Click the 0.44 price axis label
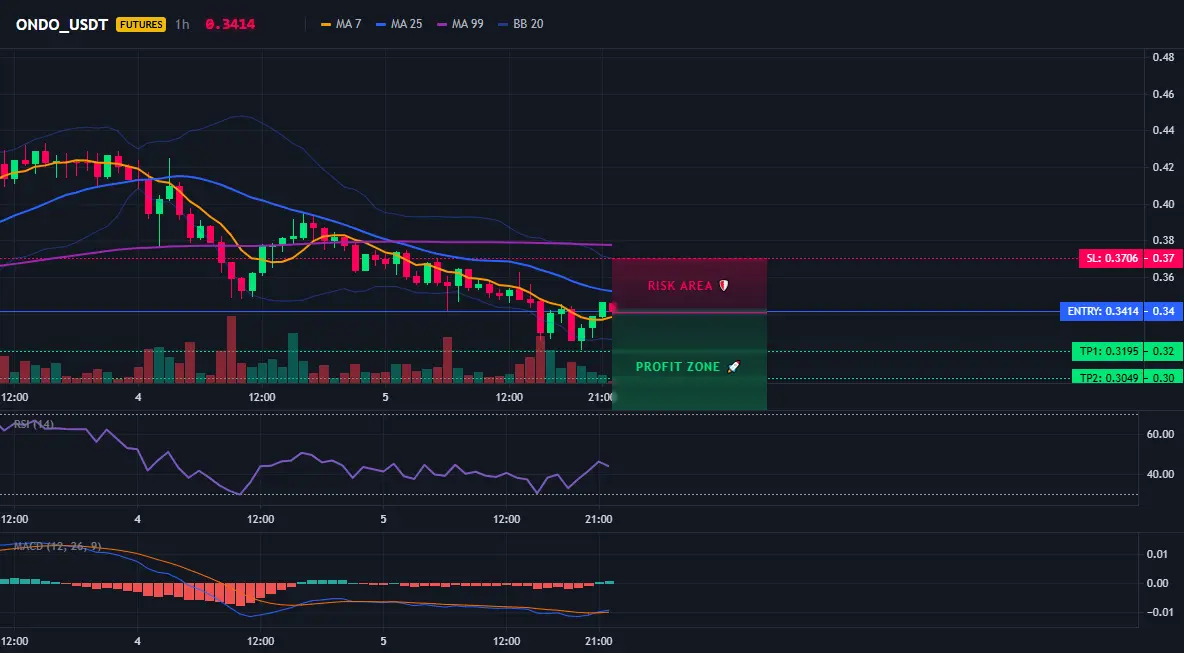 [1163, 131]
